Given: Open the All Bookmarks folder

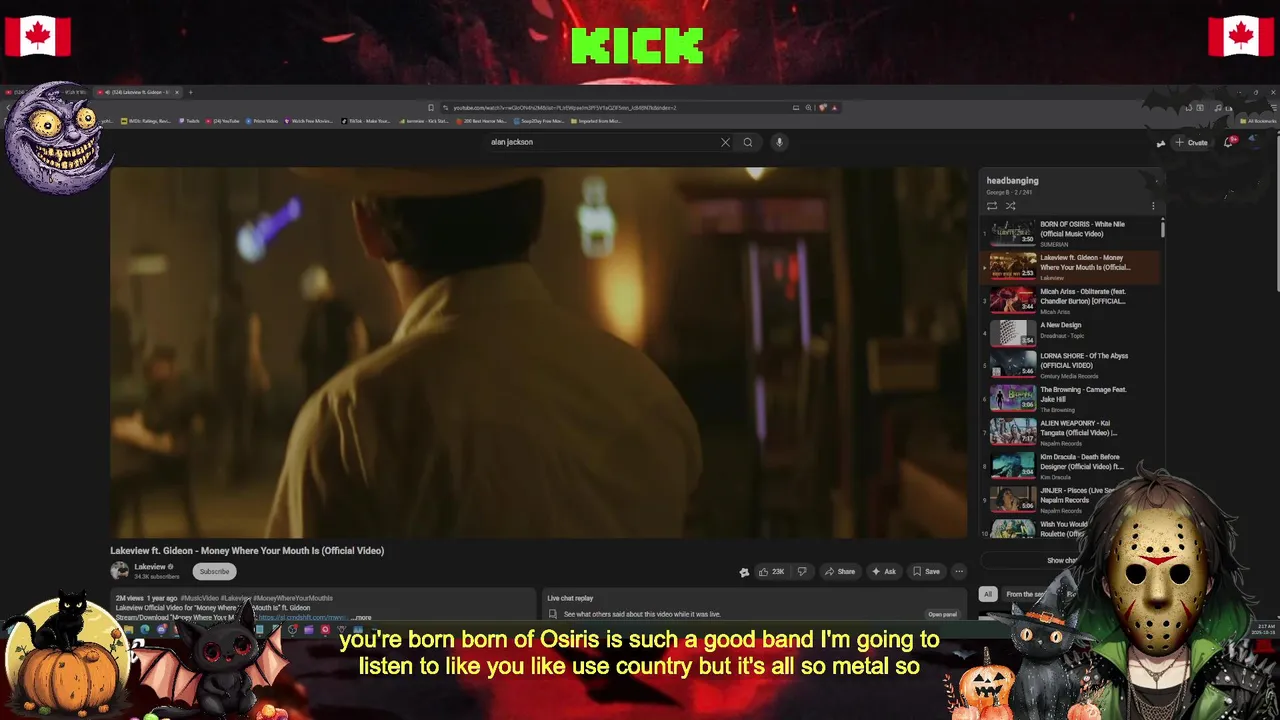Looking at the screenshot, I should coord(1258,121).
